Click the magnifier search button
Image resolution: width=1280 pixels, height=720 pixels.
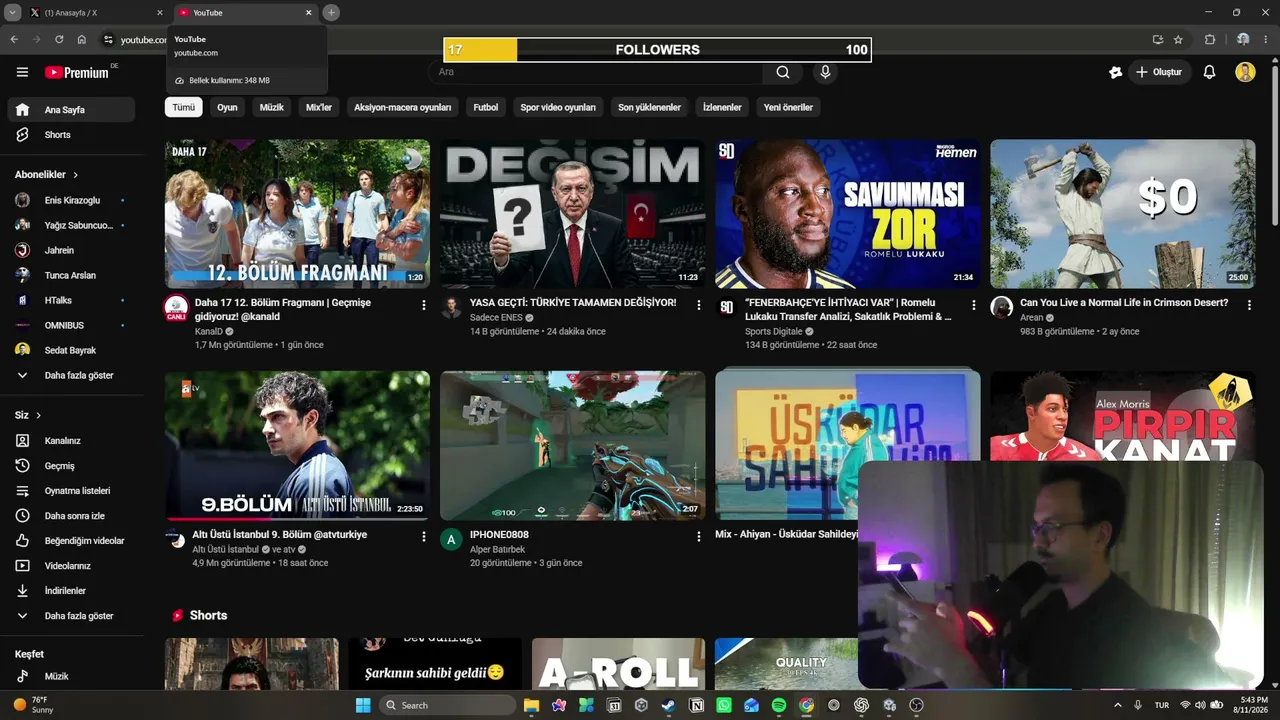(x=783, y=72)
